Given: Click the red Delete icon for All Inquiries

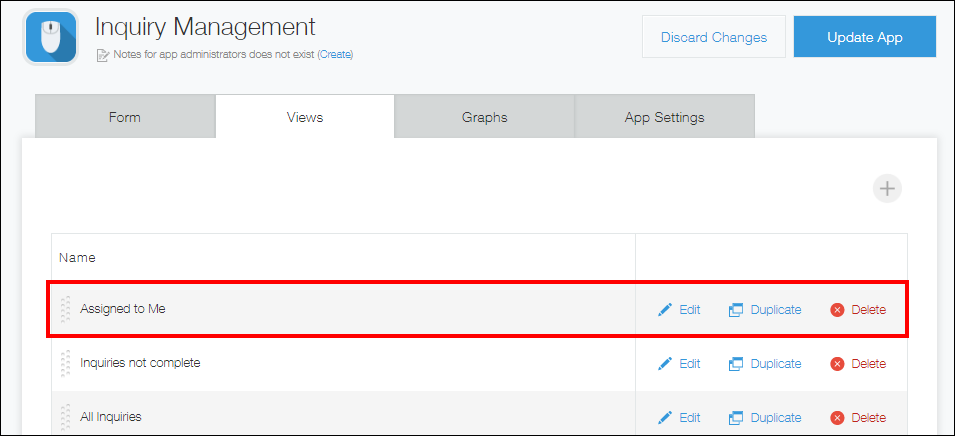Looking at the screenshot, I should coord(837,418).
